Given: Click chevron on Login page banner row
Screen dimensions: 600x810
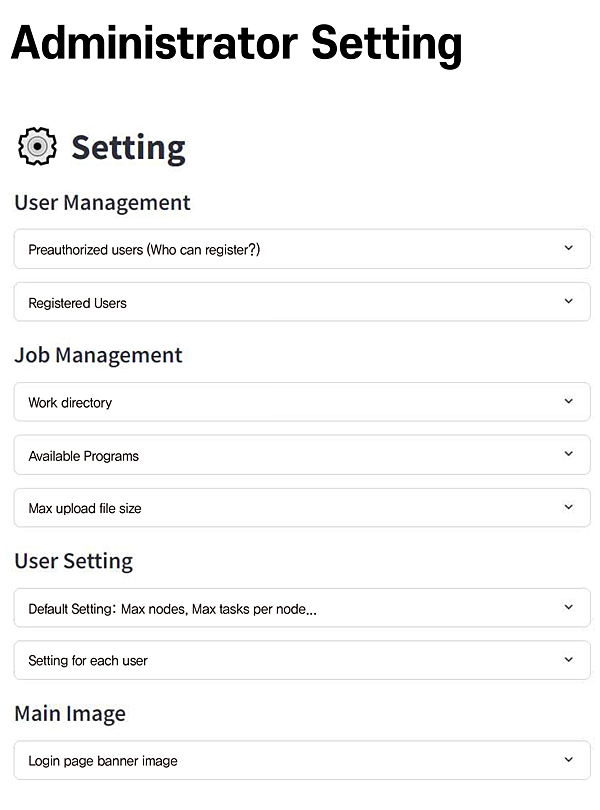Looking at the screenshot, I should click(568, 759).
